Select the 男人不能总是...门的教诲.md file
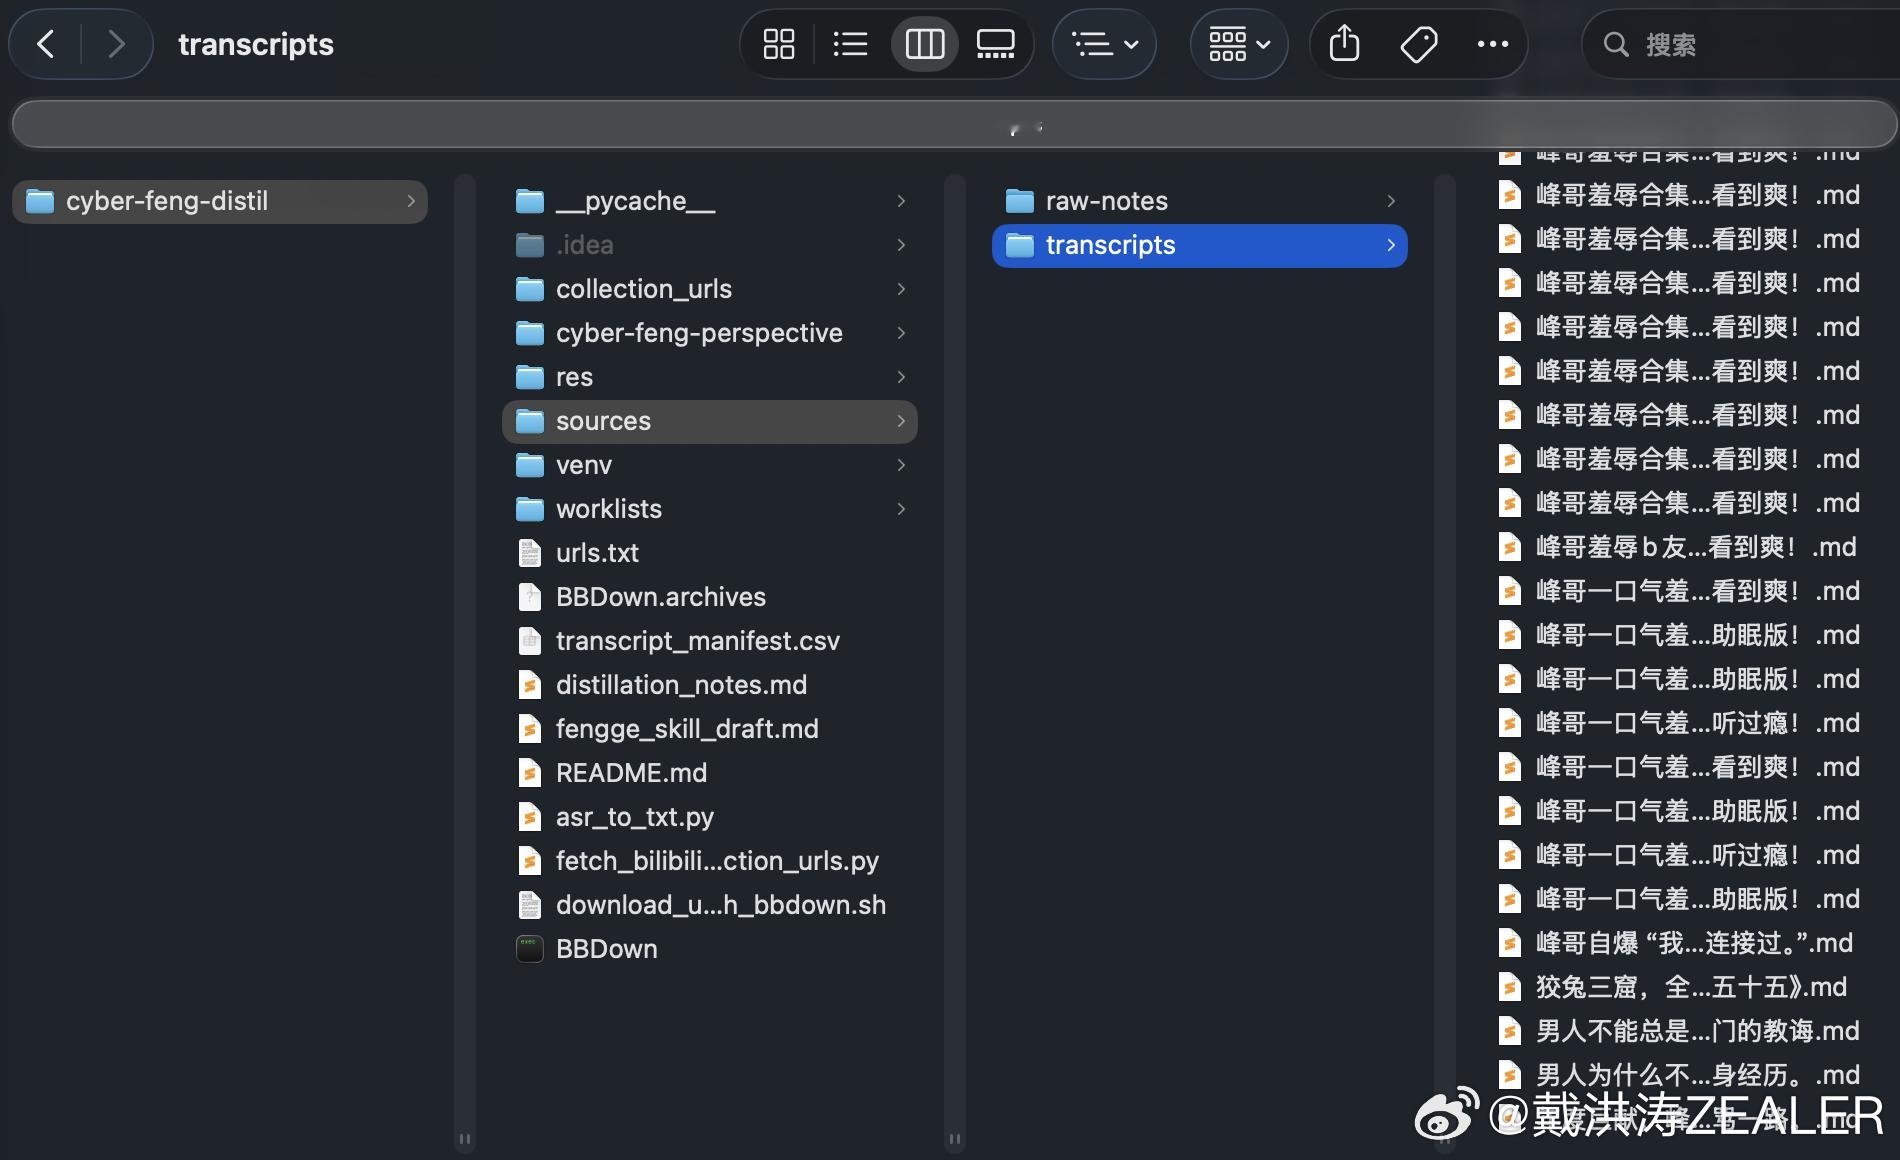Viewport: 1900px width, 1160px height. [1680, 1031]
